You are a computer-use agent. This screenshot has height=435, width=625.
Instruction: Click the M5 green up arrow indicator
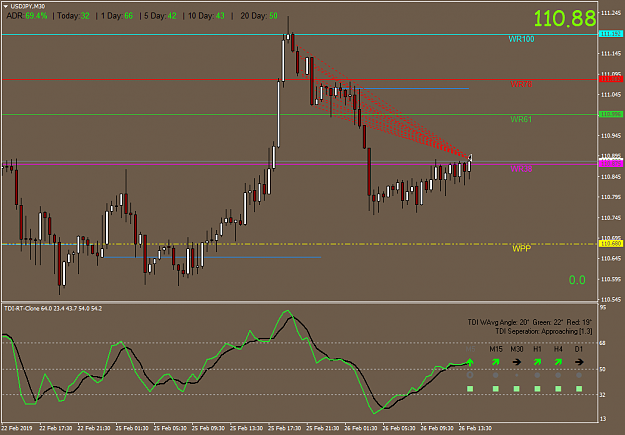coord(470,362)
